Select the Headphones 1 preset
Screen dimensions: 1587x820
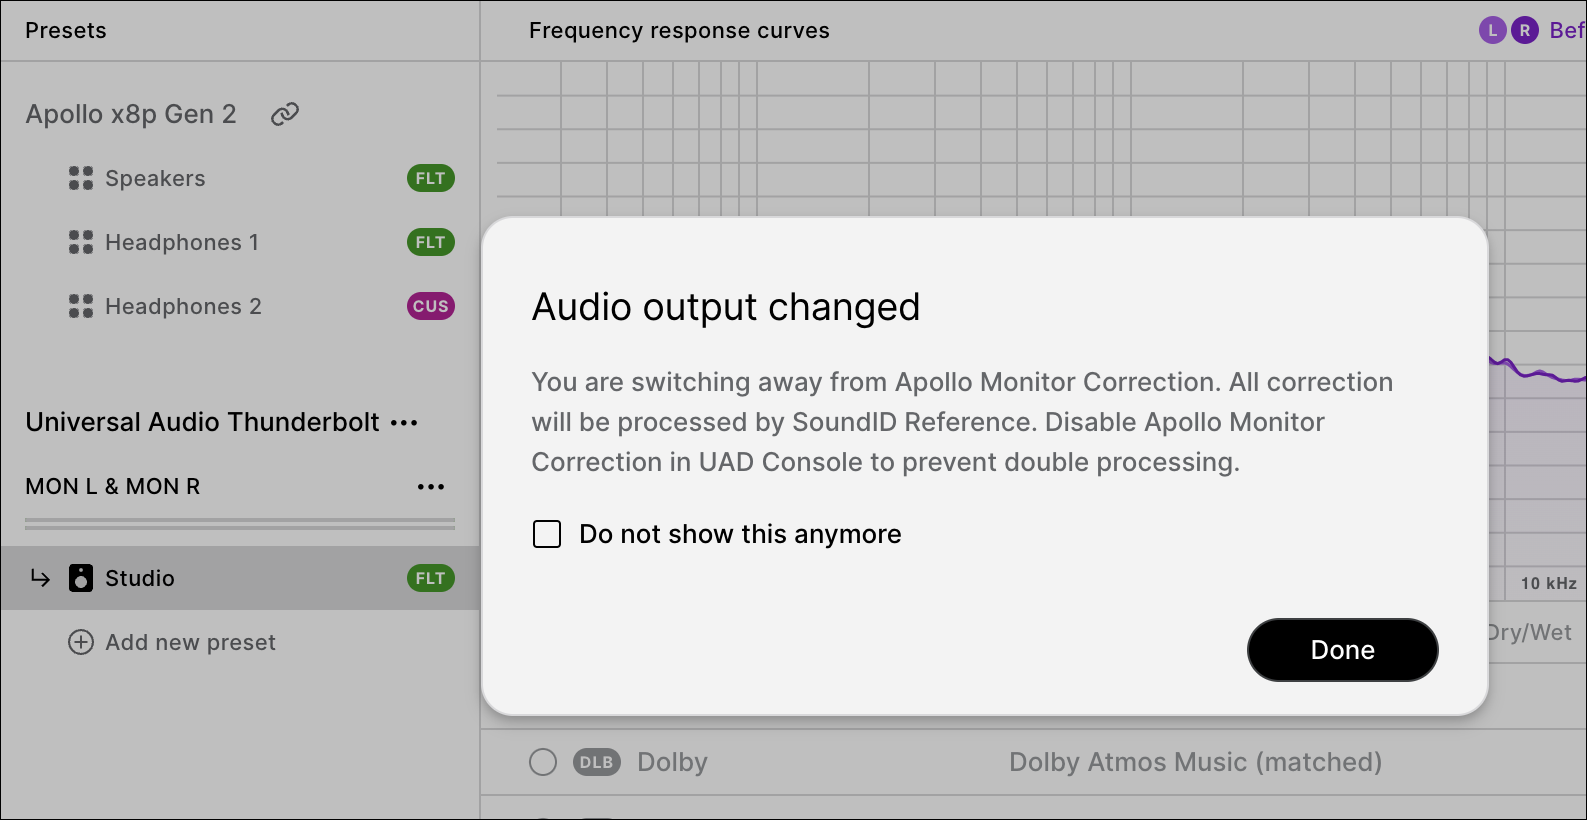click(x=182, y=242)
